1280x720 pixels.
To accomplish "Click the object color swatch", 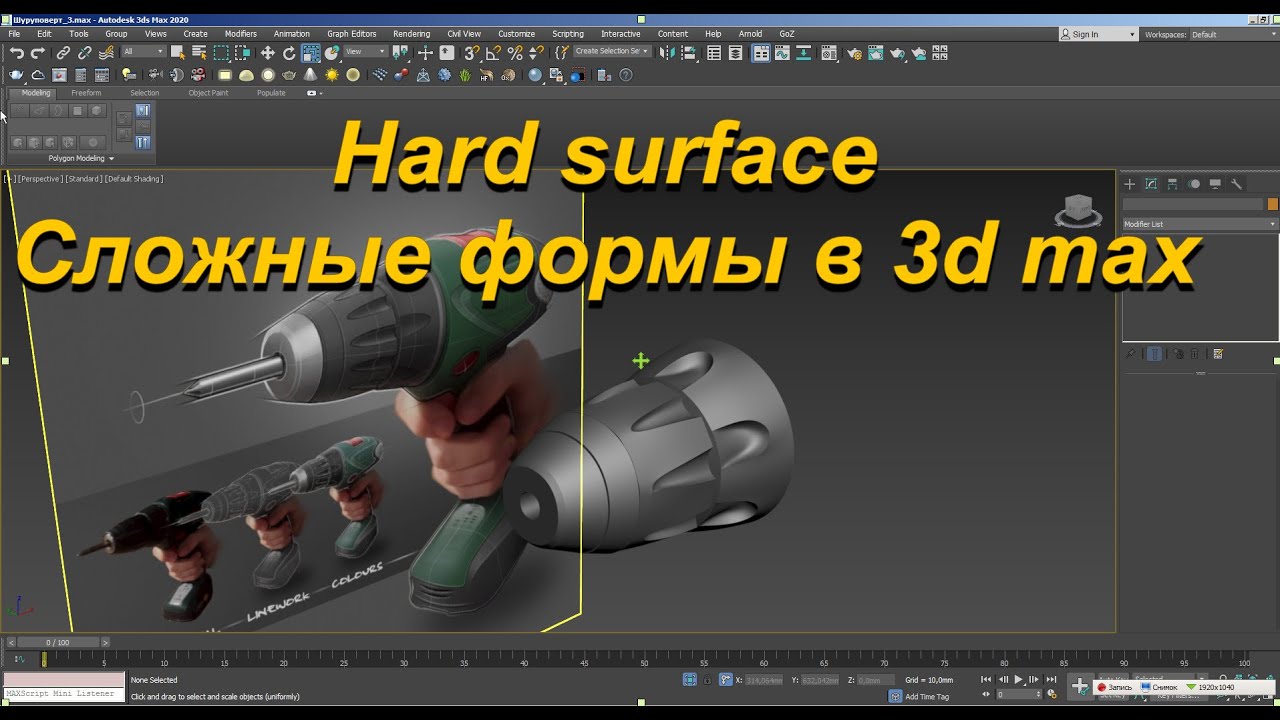I will pyautogui.click(x=1273, y=204).
